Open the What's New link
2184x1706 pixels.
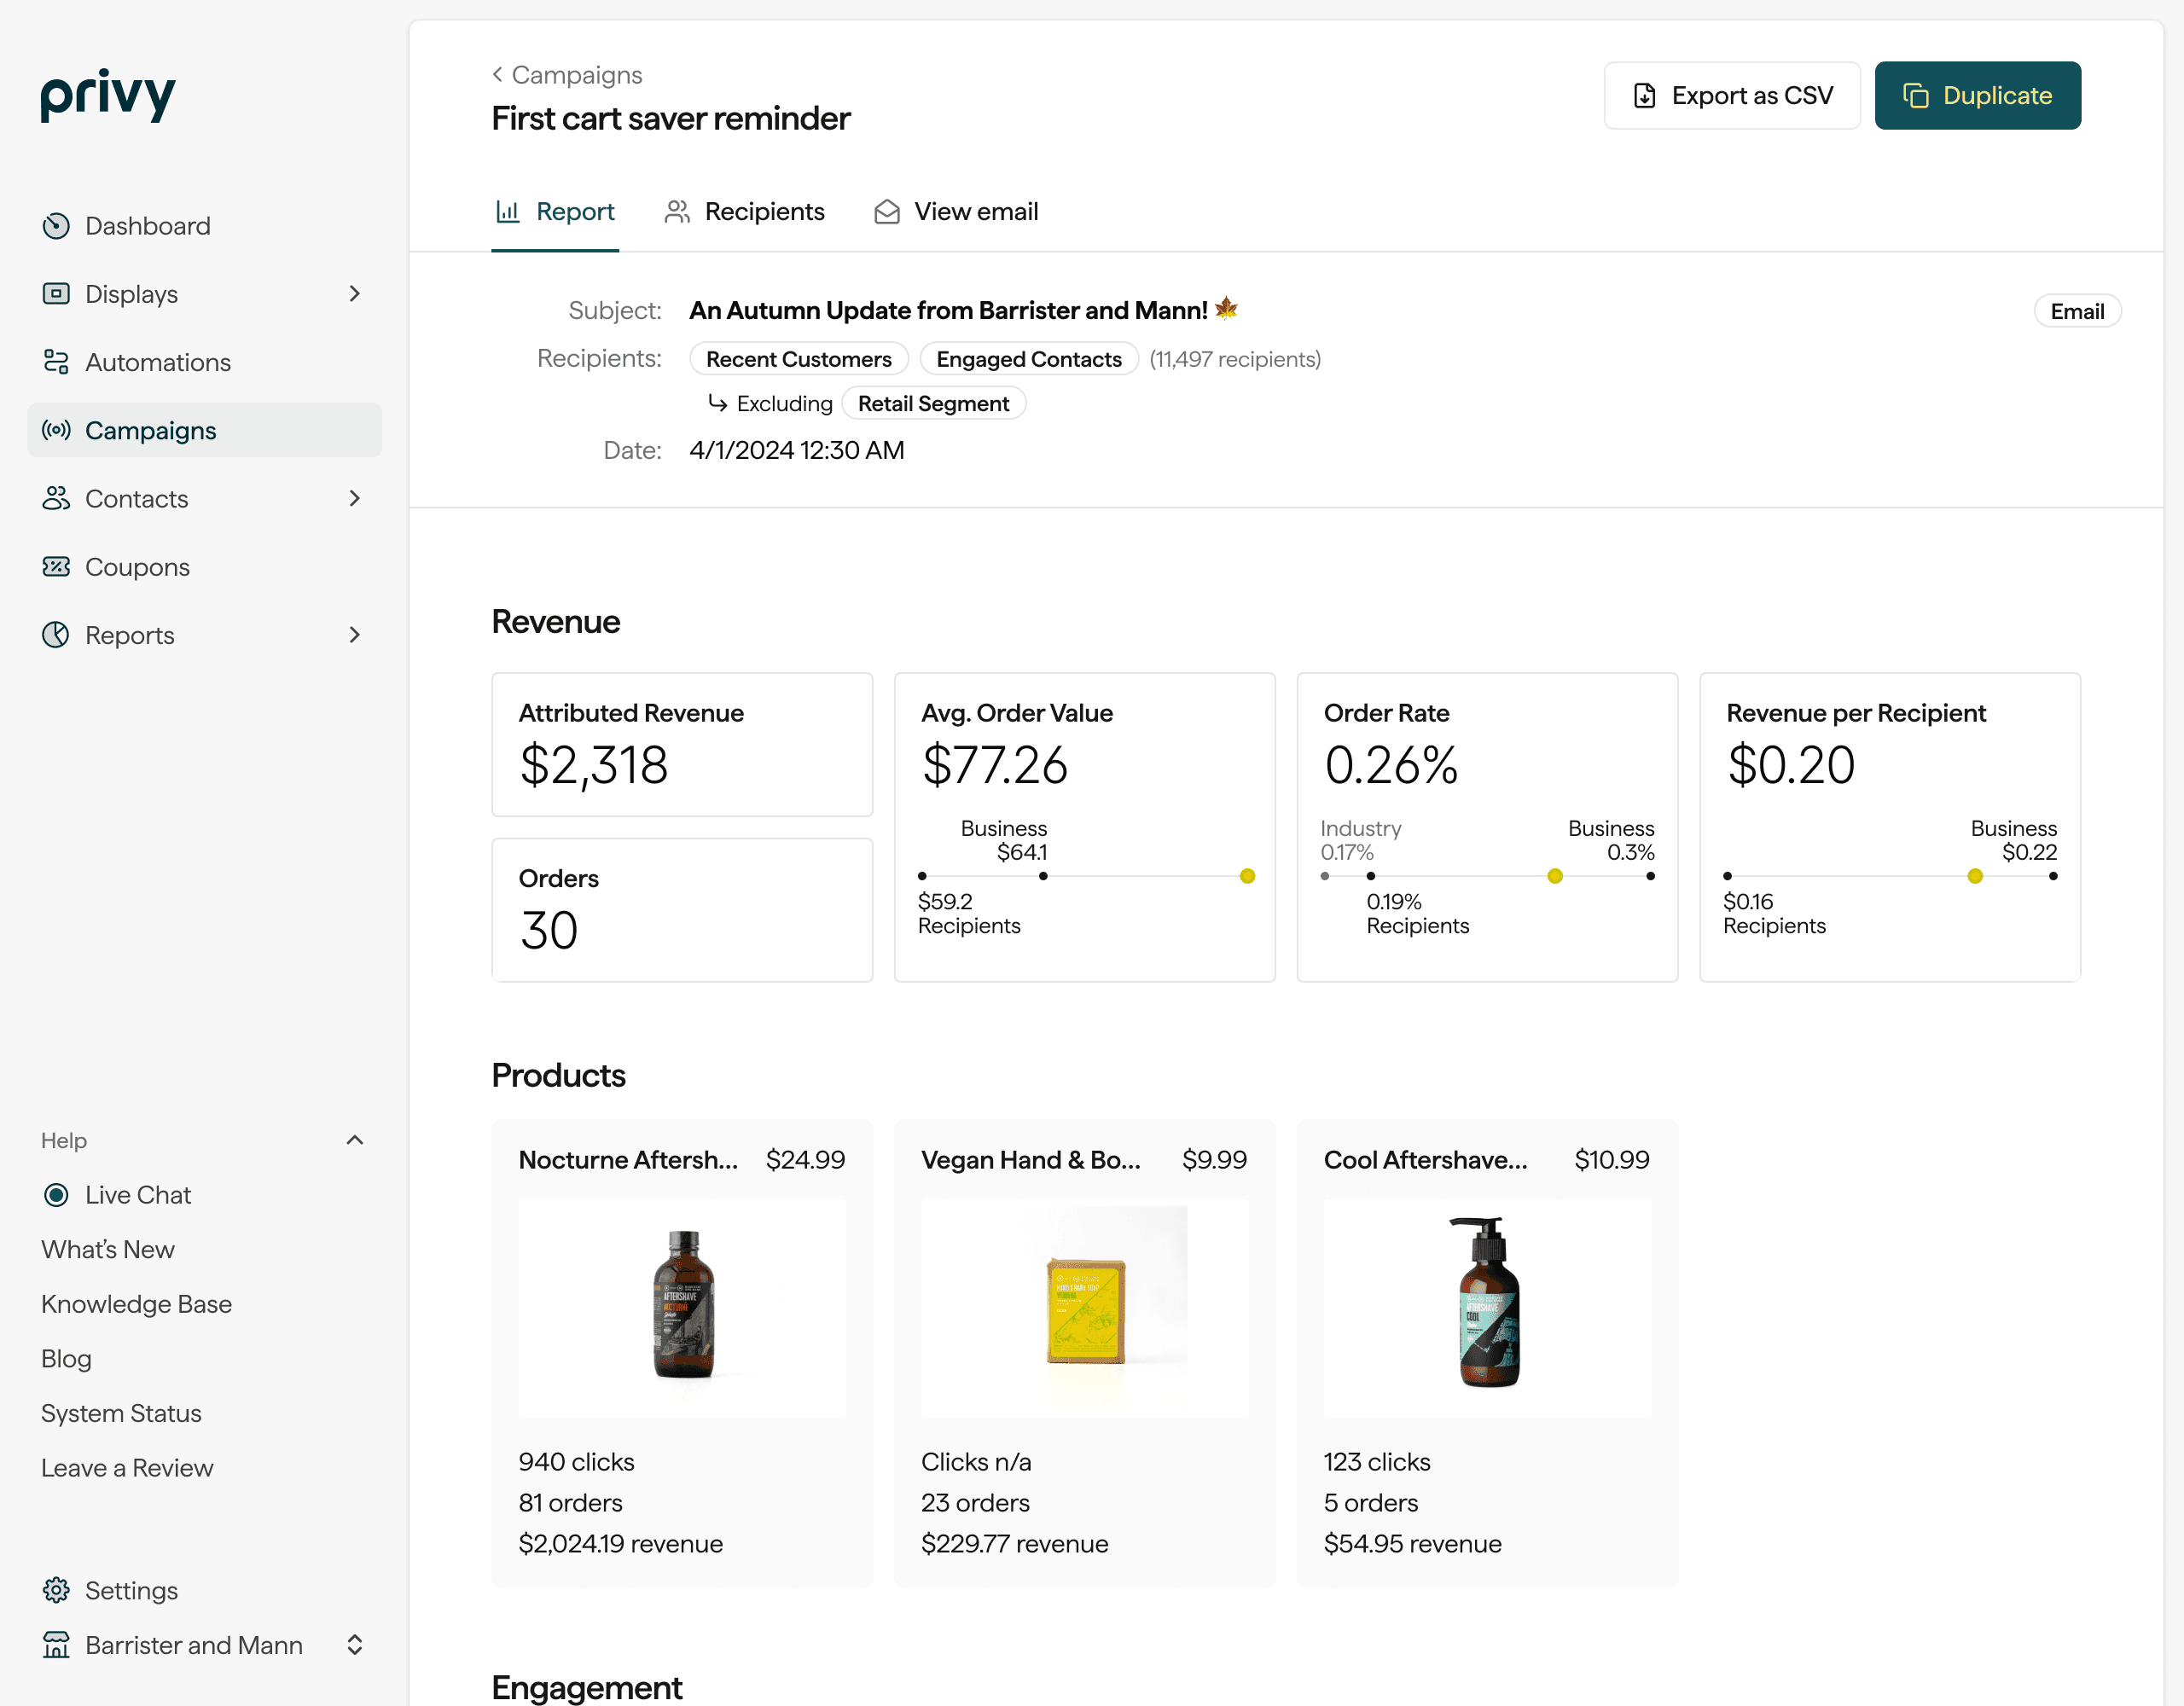108,1249
